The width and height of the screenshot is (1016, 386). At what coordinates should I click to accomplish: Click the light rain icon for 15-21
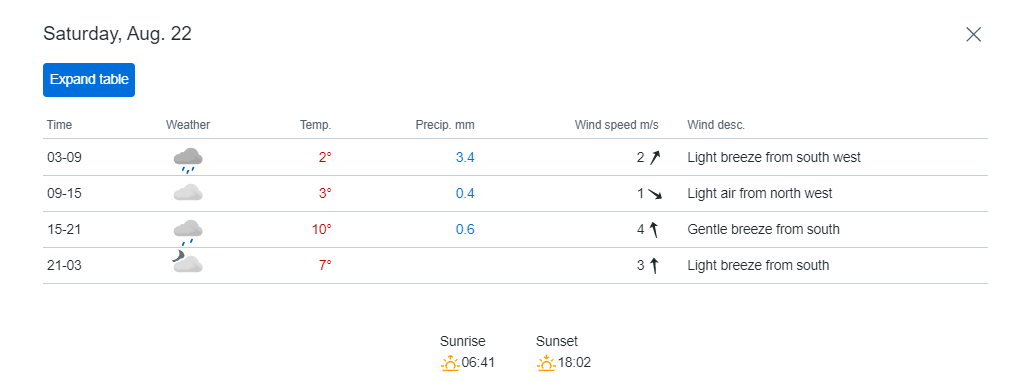click(188, 232)
